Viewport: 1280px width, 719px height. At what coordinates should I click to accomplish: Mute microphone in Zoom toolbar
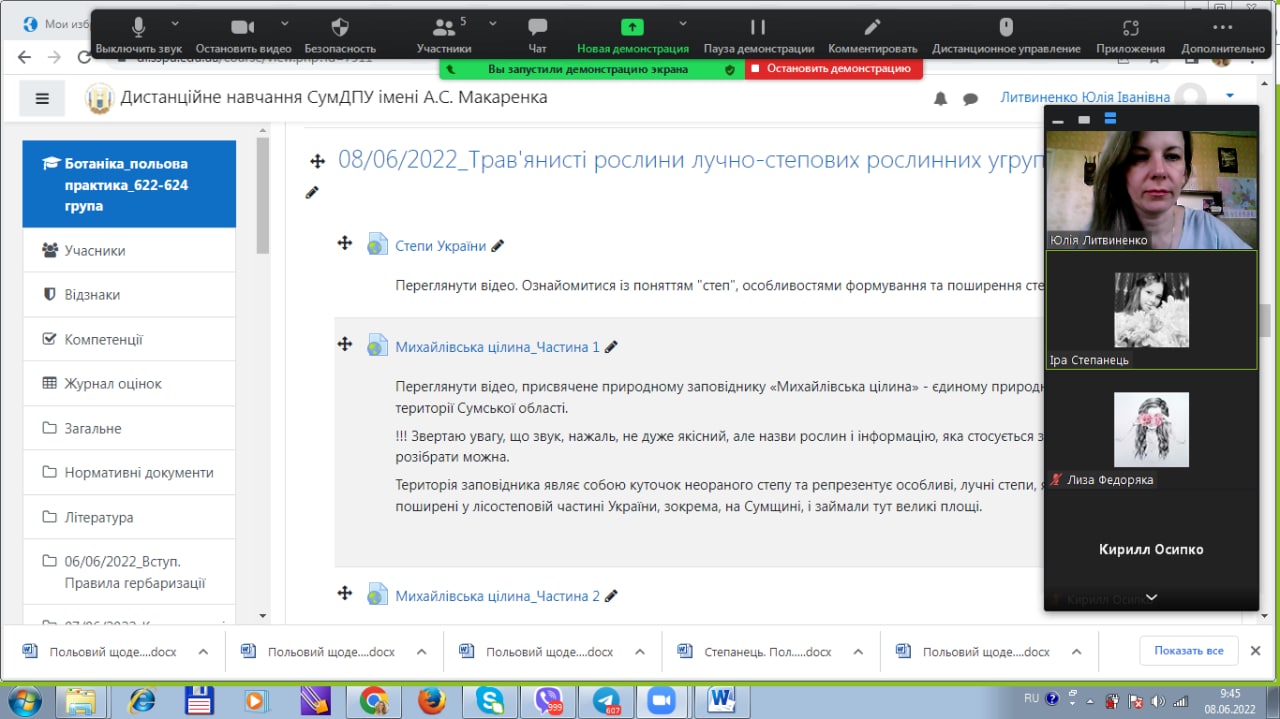[137, 34]
